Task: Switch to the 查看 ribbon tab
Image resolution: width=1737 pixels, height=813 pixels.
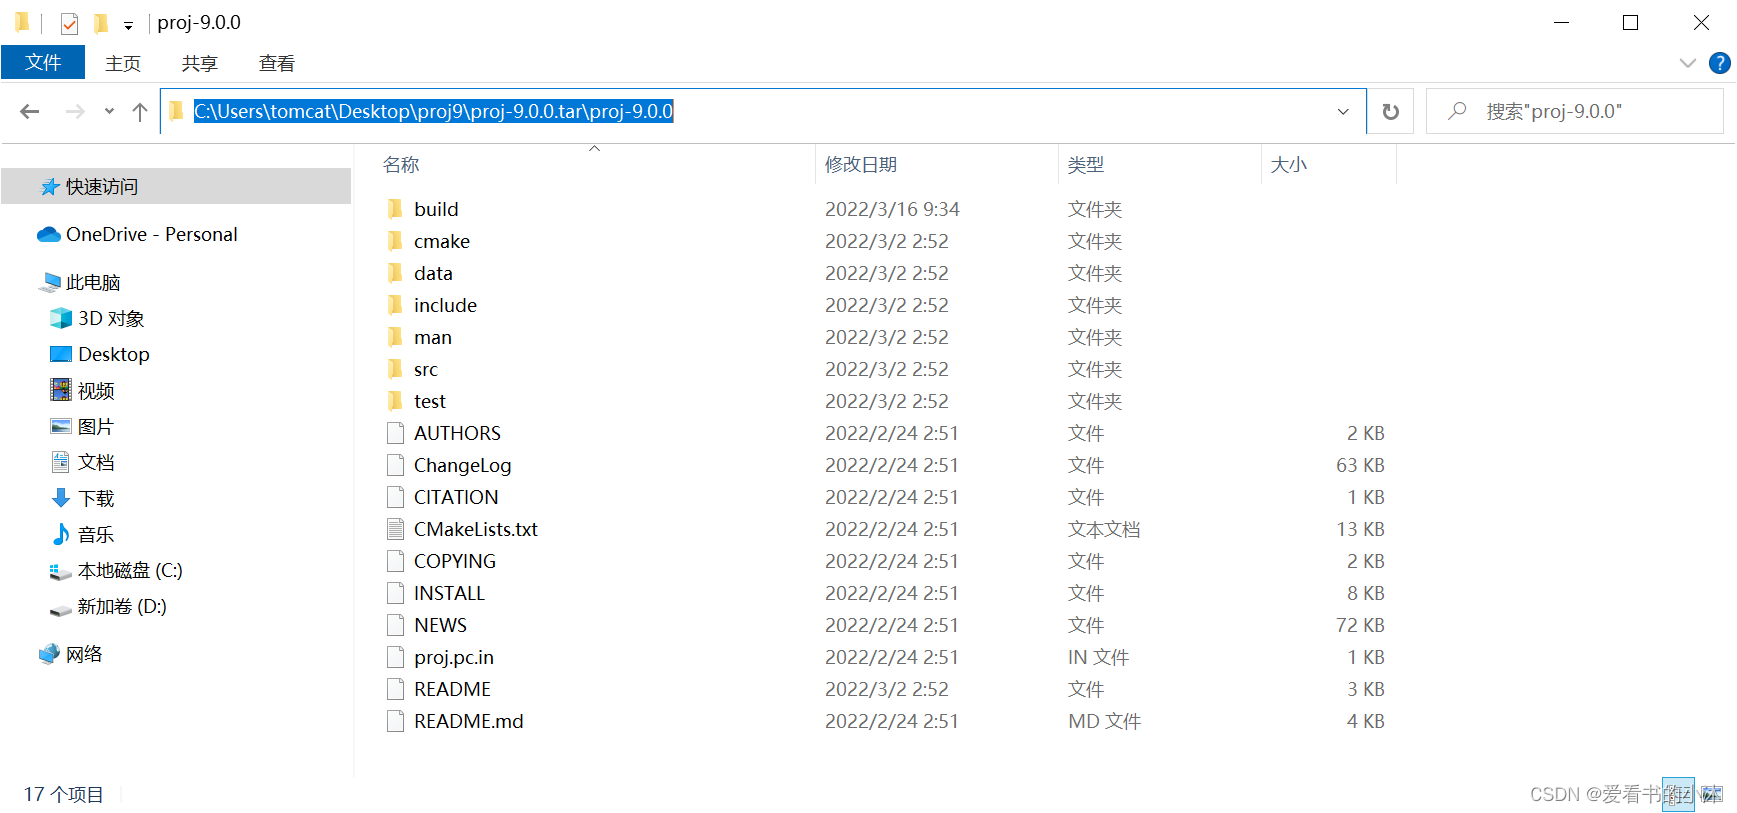Action: 277,63
